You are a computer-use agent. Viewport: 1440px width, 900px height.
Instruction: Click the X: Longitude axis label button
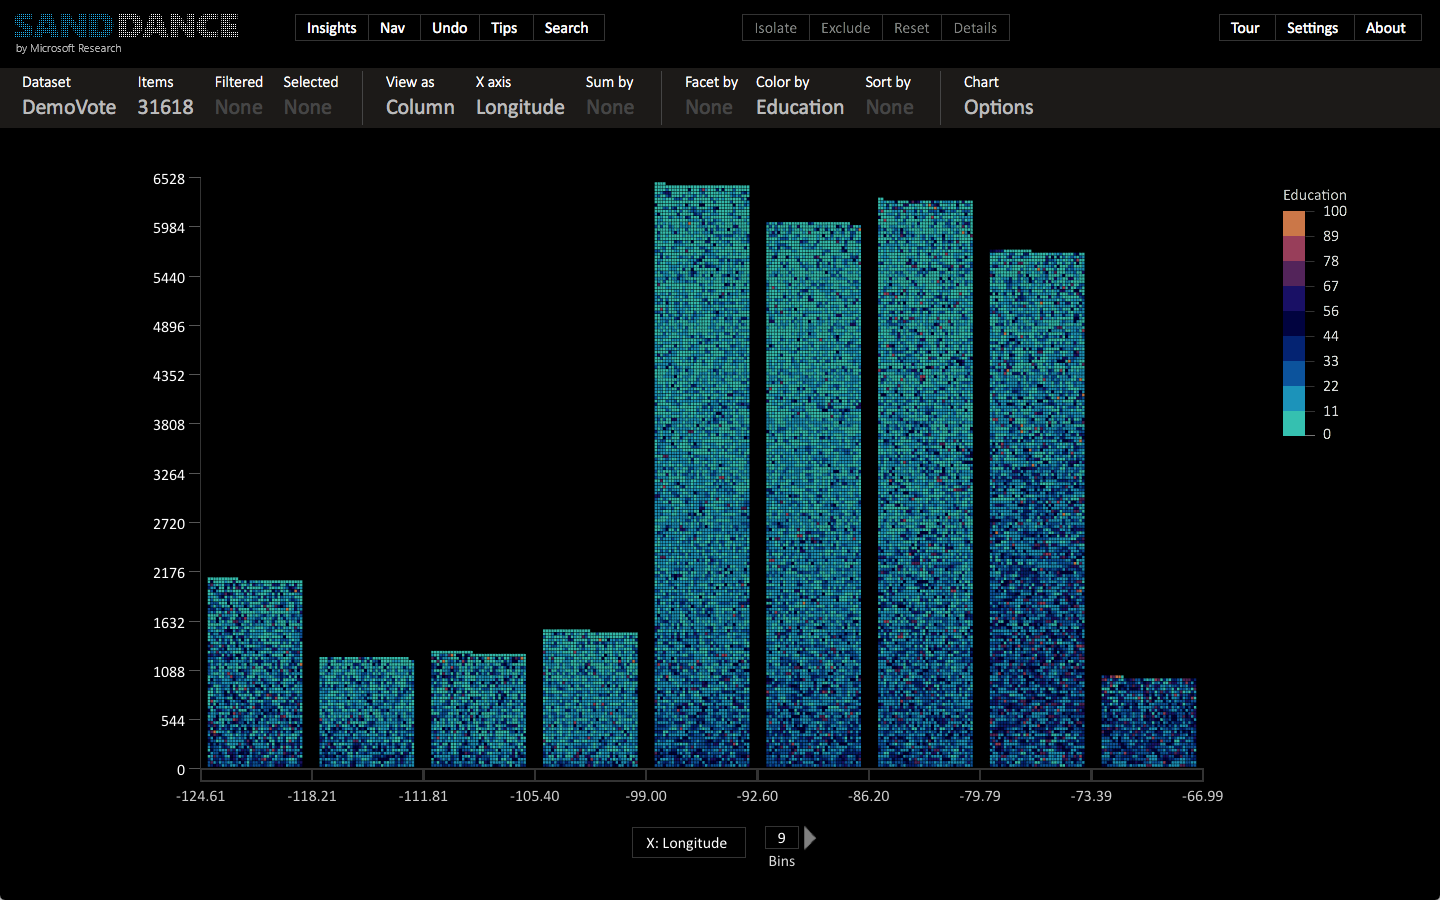click(x=688, y=843)
